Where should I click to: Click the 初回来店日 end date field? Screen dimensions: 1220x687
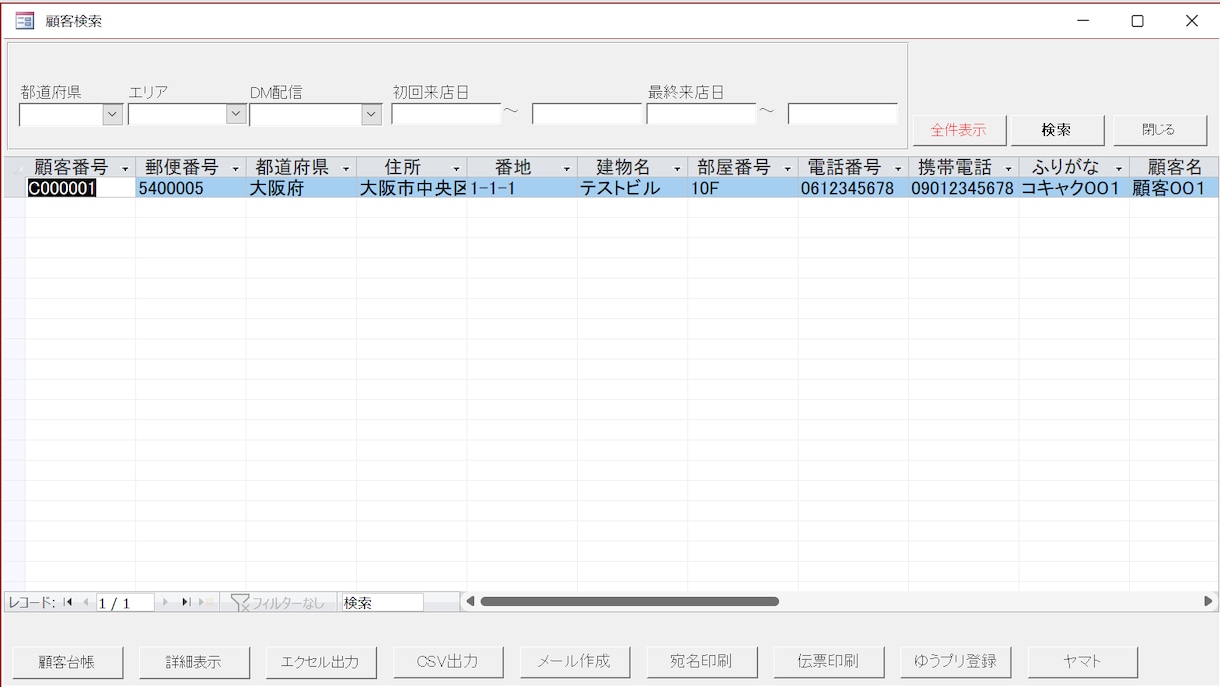(x=587, y=114)
